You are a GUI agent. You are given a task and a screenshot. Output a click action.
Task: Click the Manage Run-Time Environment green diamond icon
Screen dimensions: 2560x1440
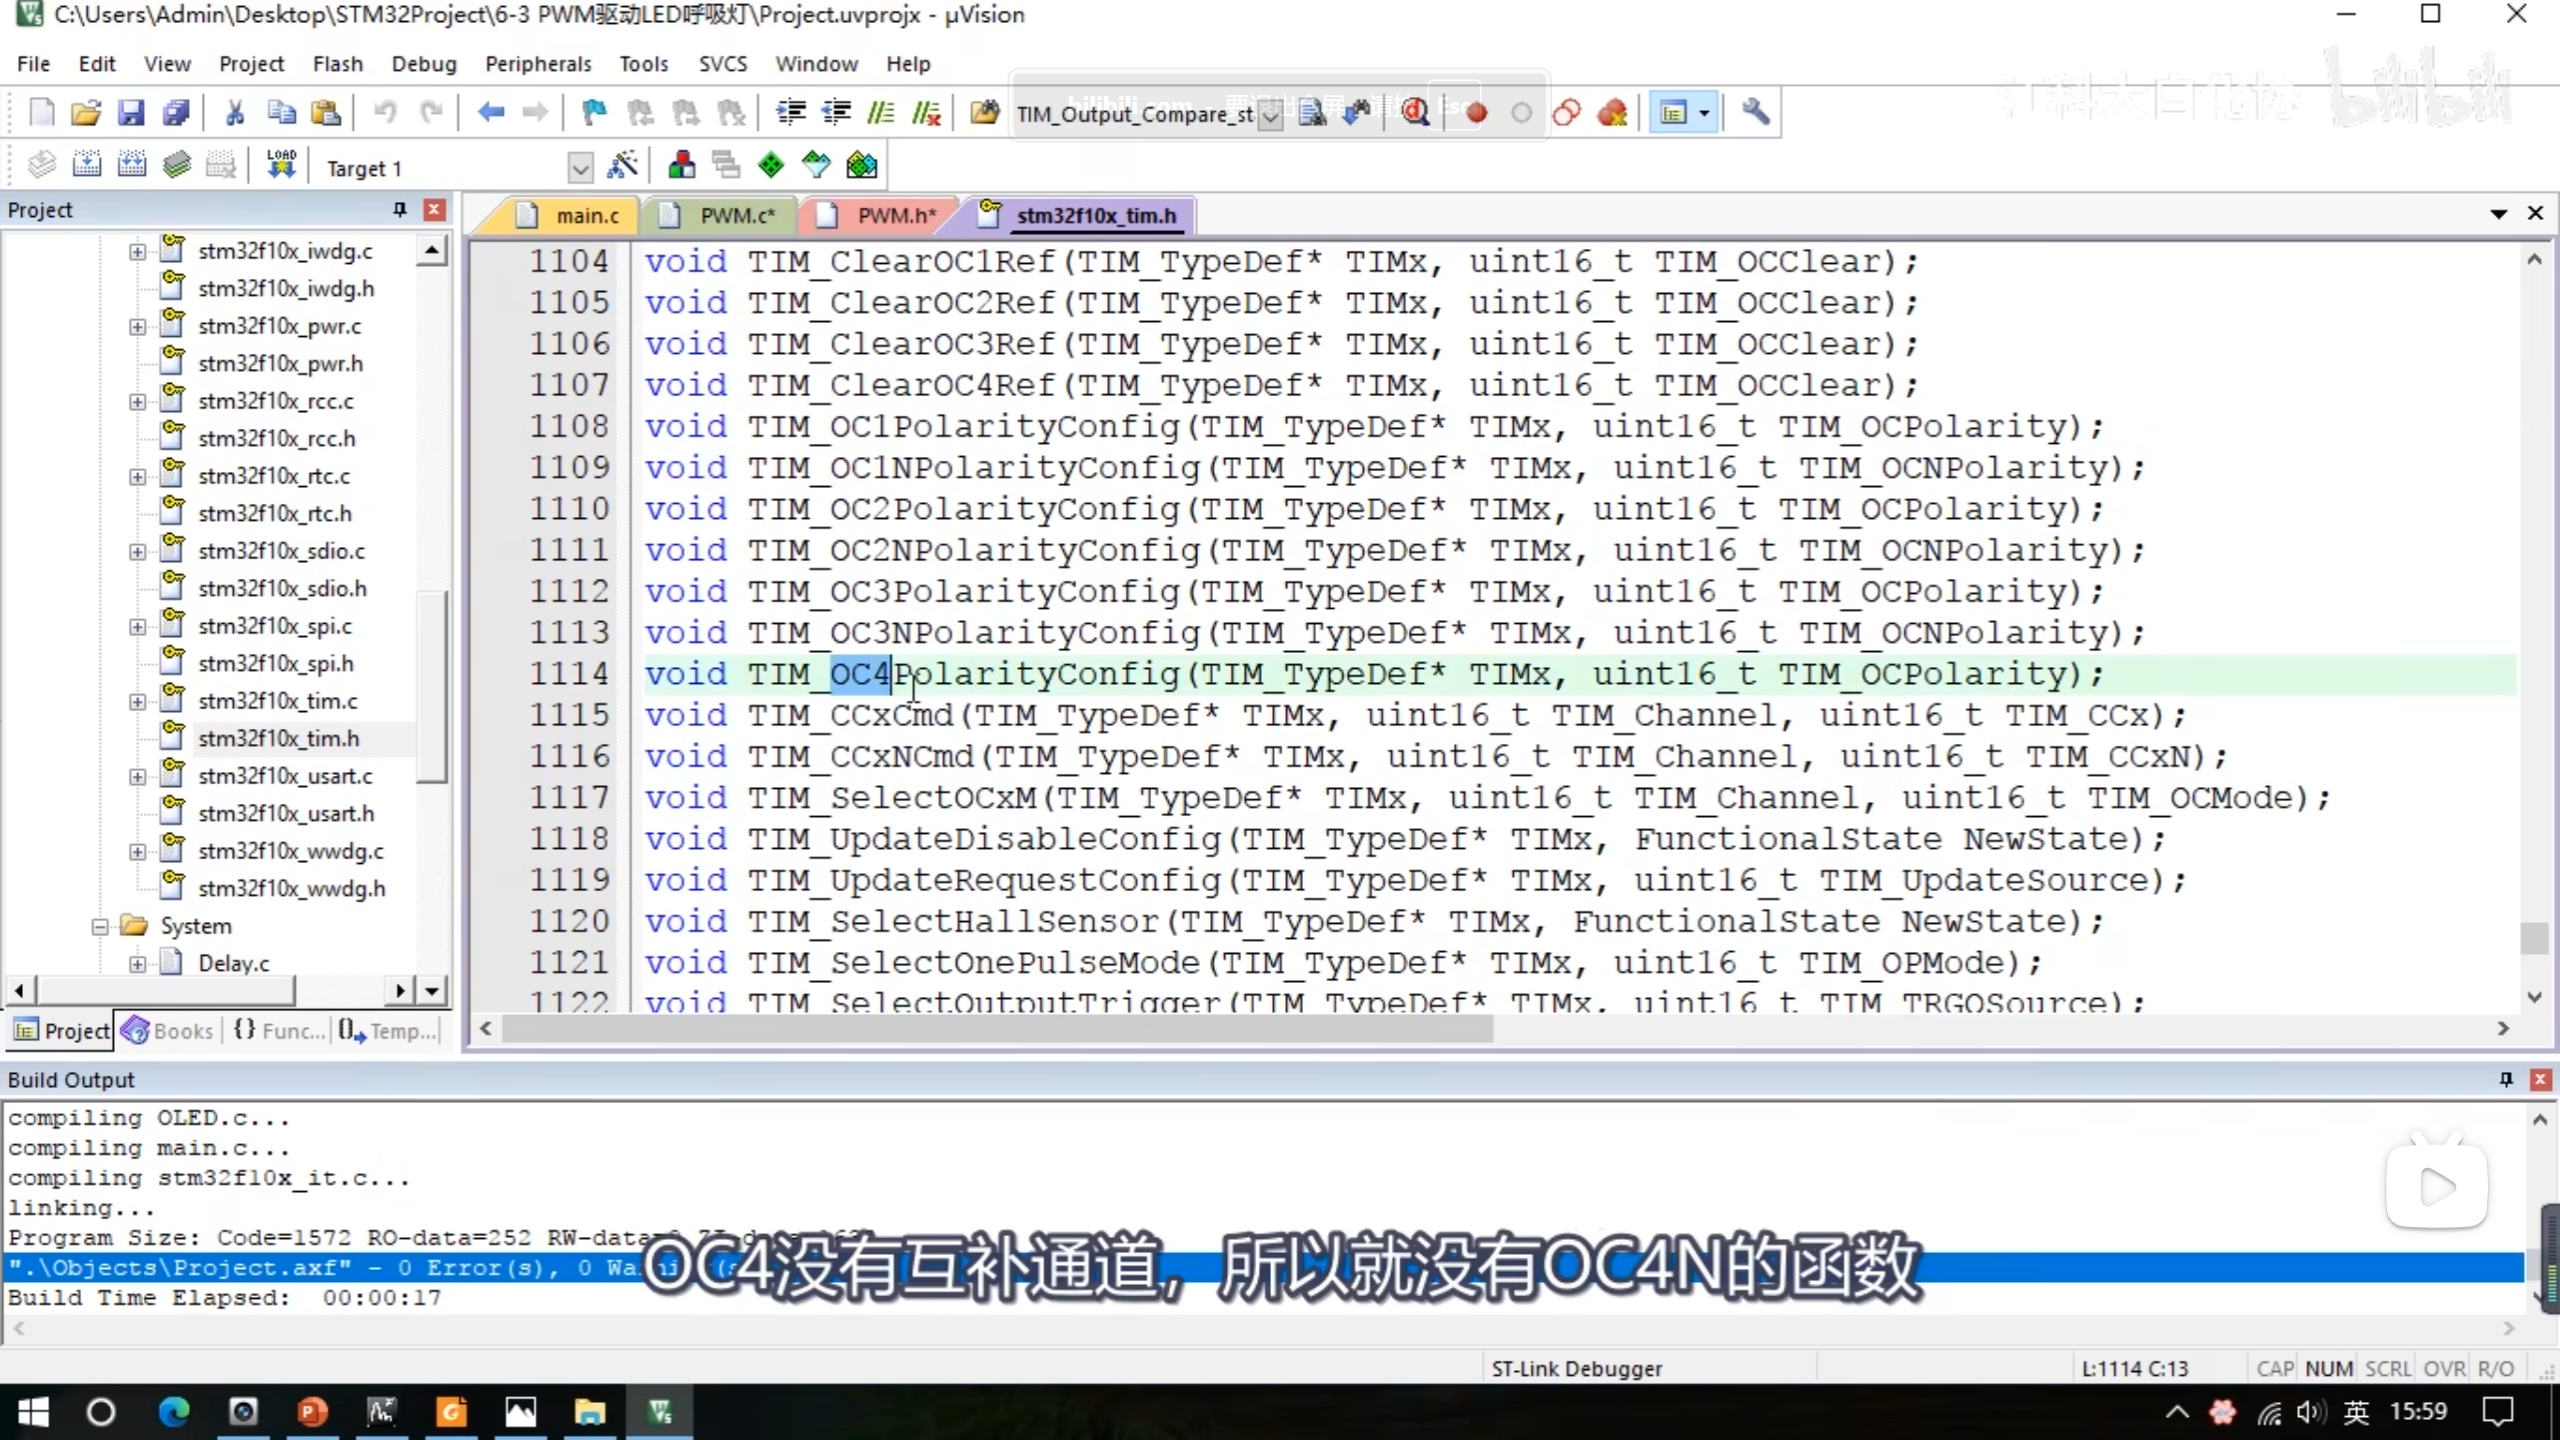(770, 166)
